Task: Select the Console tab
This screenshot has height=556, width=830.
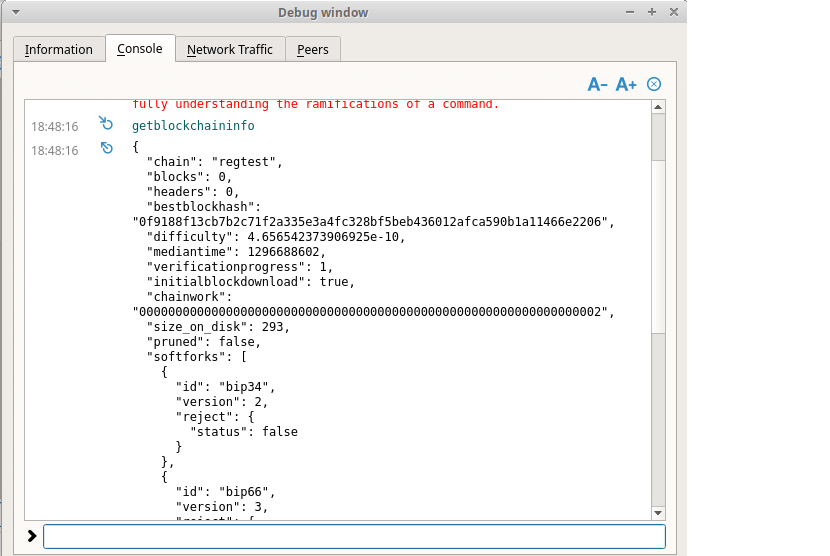Action: coord(140,49)
